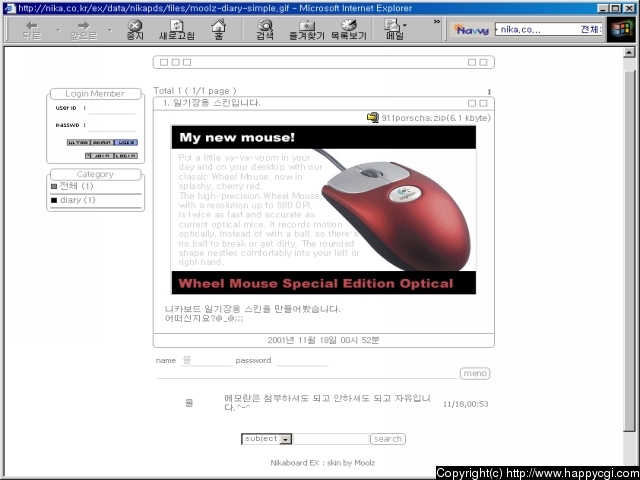Refresh the page with 새로고침 icon
The height and width of the screenshot is (480, 640).
[x=177, y=31]
